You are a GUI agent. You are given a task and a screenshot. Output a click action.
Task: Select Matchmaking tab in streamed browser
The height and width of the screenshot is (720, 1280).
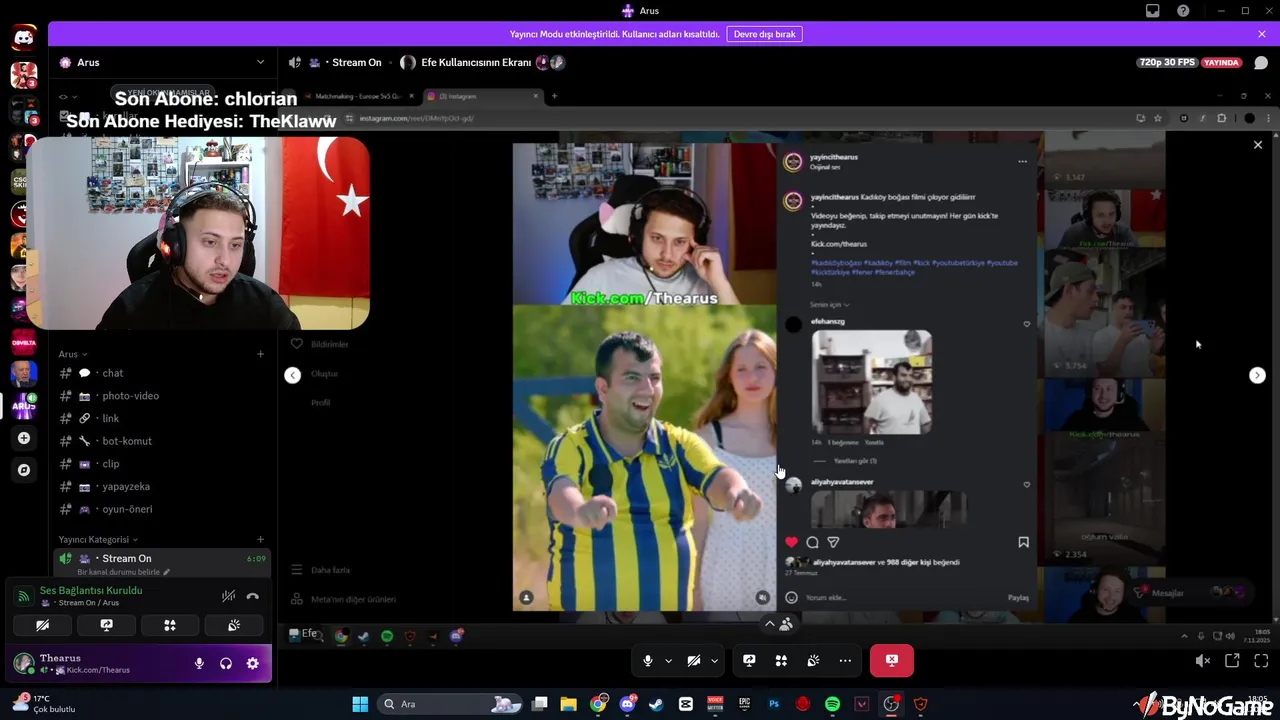pos(357,96)
